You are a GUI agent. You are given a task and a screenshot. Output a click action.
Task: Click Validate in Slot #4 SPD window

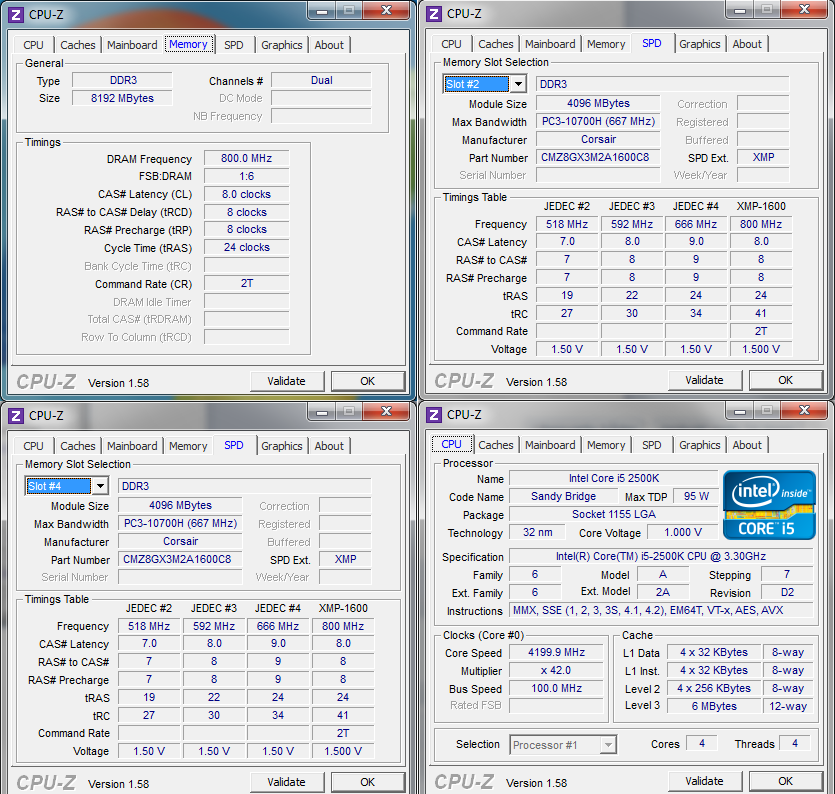pyautogui.click(x=286, y=782)
